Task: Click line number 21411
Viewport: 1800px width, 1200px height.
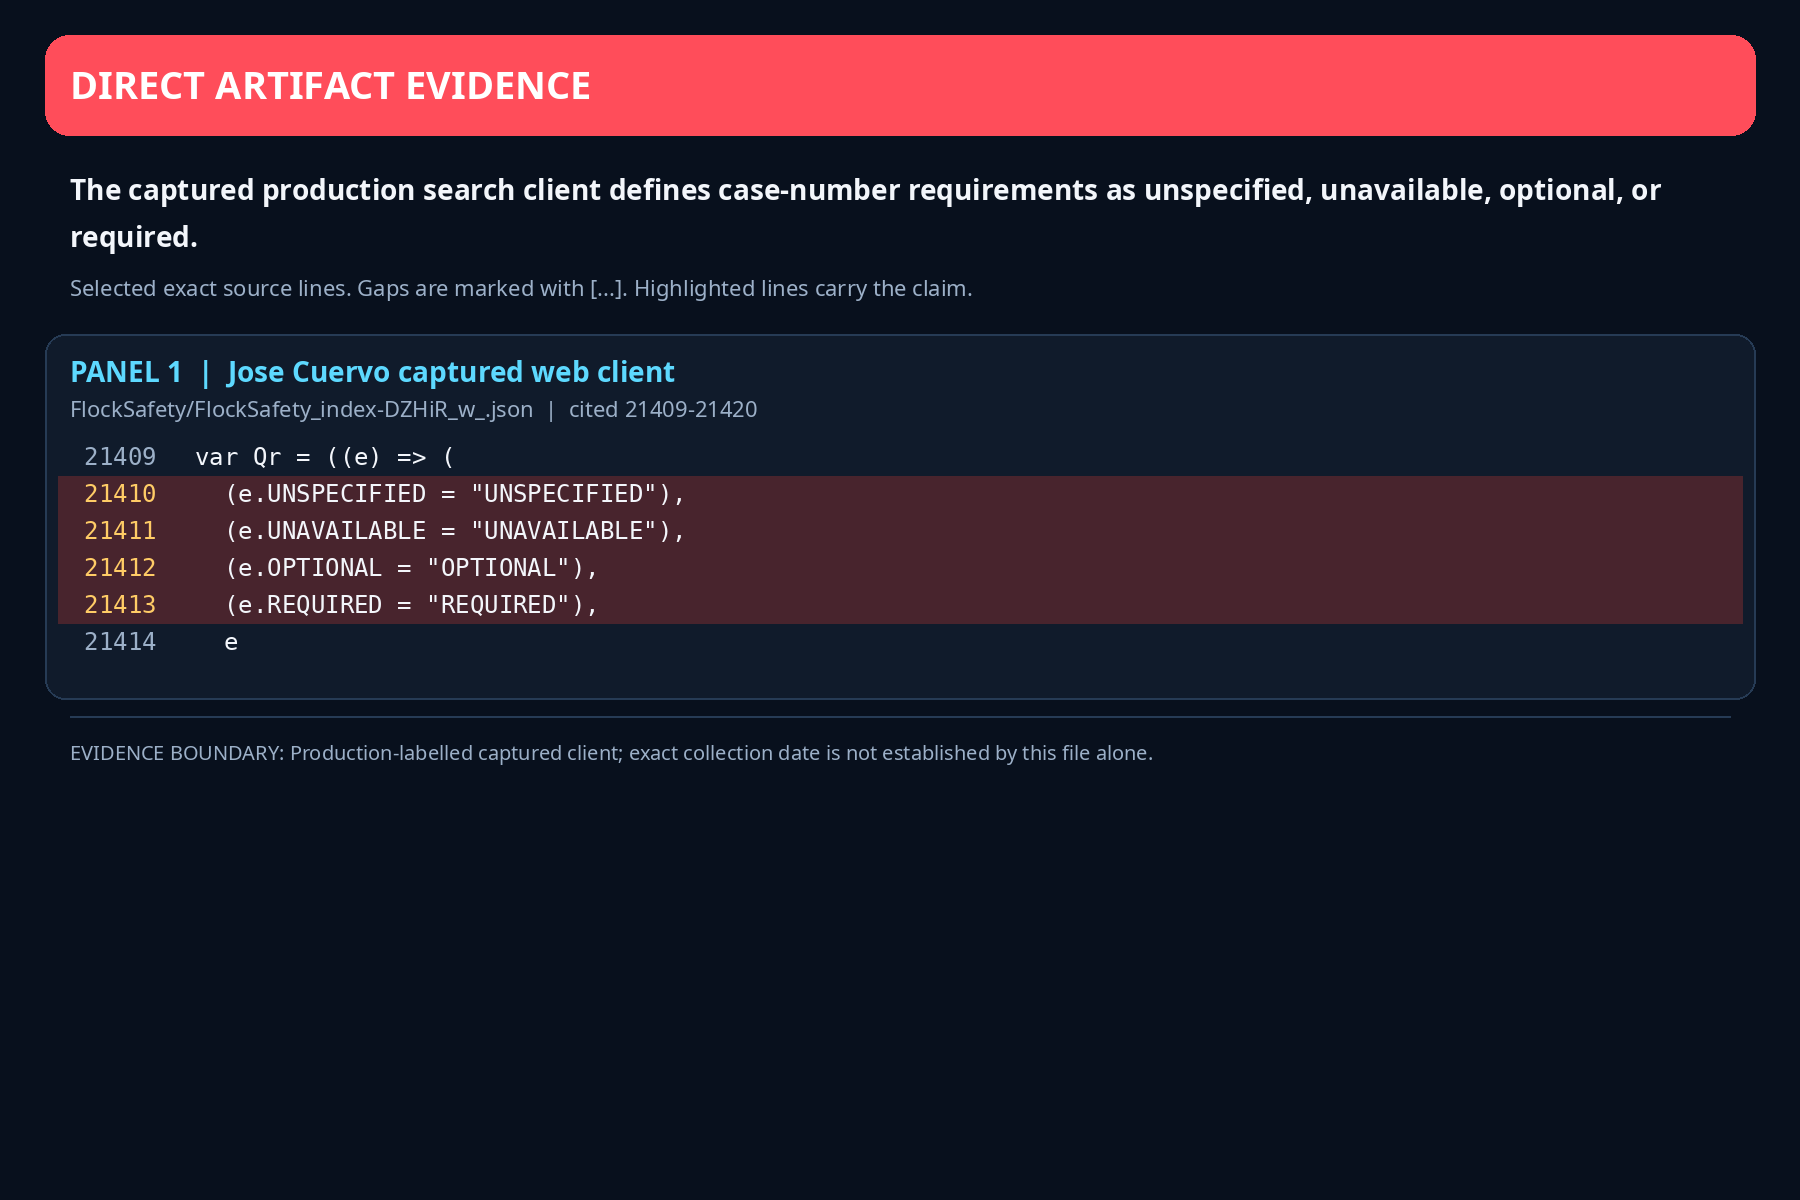Action: (120, 531)
